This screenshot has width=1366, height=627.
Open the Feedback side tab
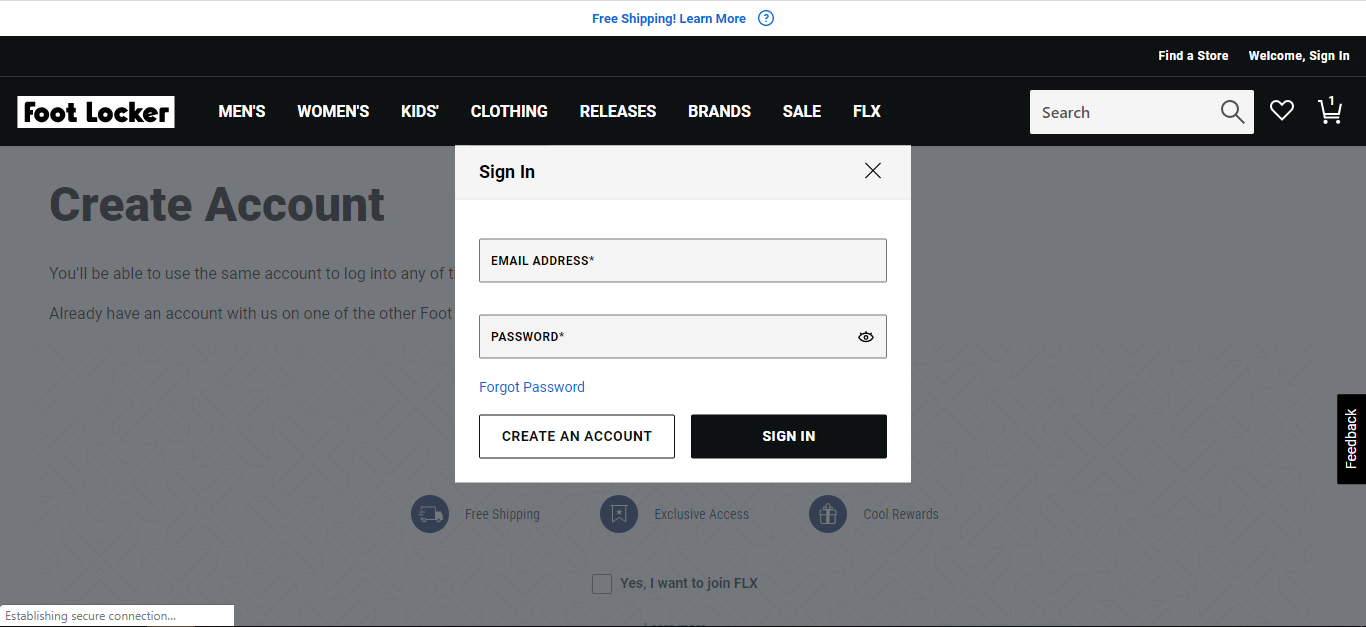coord(1351,439)
